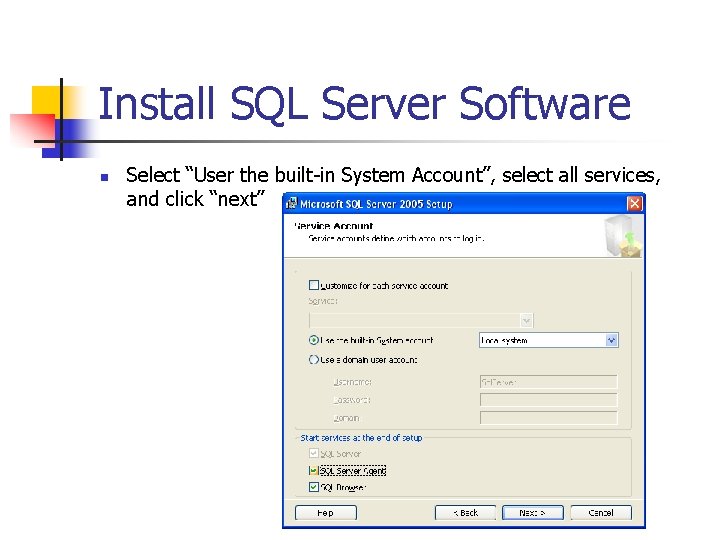Open the disabled Service dropdown
The image size is (720, 540).
526,320
